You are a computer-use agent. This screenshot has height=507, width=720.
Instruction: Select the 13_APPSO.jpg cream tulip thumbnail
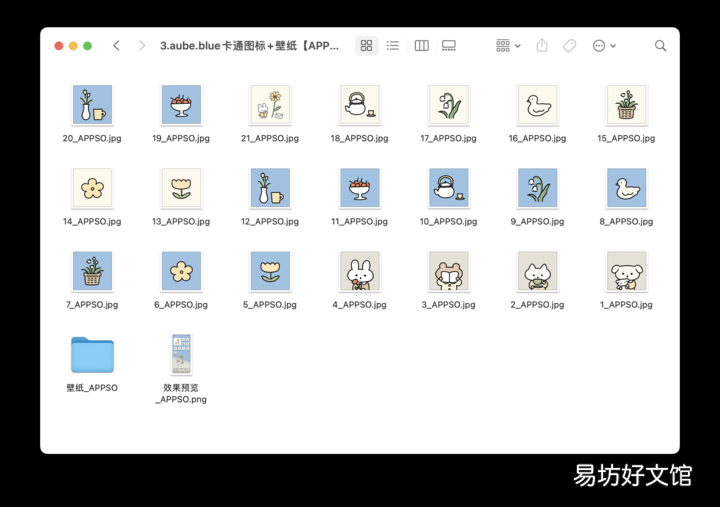pyautogui.click(x=181, y=188)
